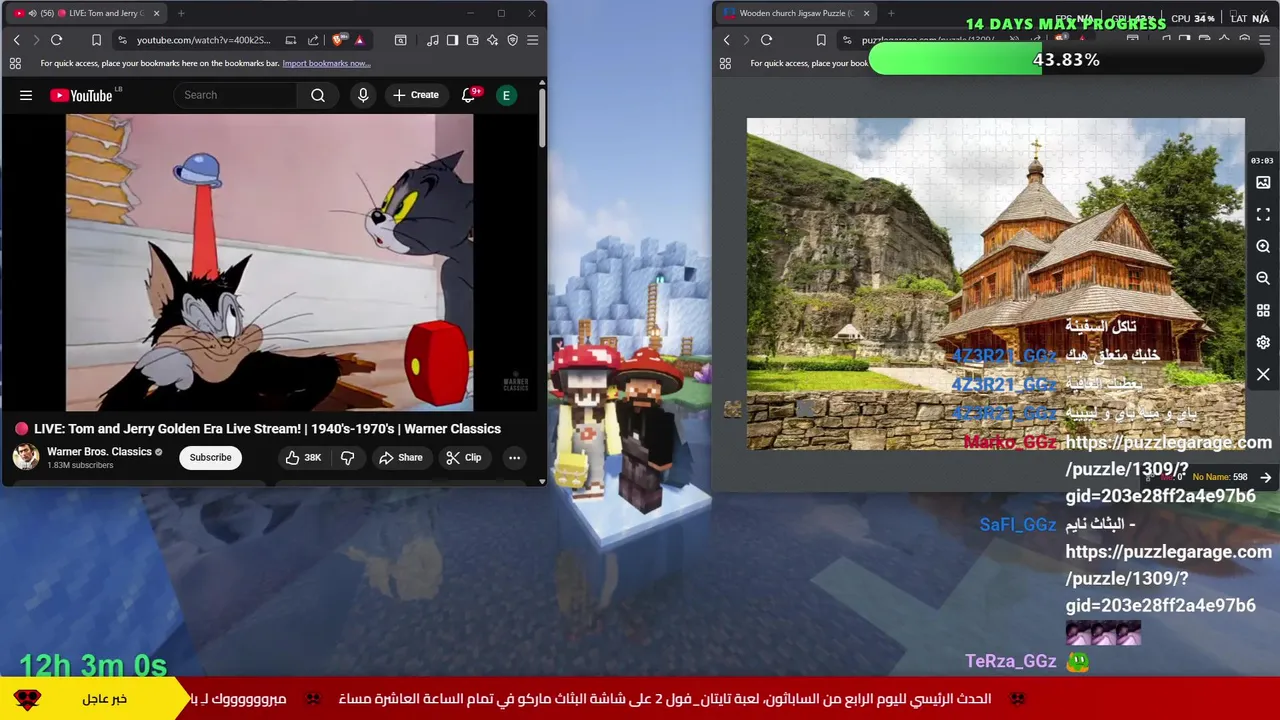Zoom out on the jigsaw puzzle

click(1263, 279)
